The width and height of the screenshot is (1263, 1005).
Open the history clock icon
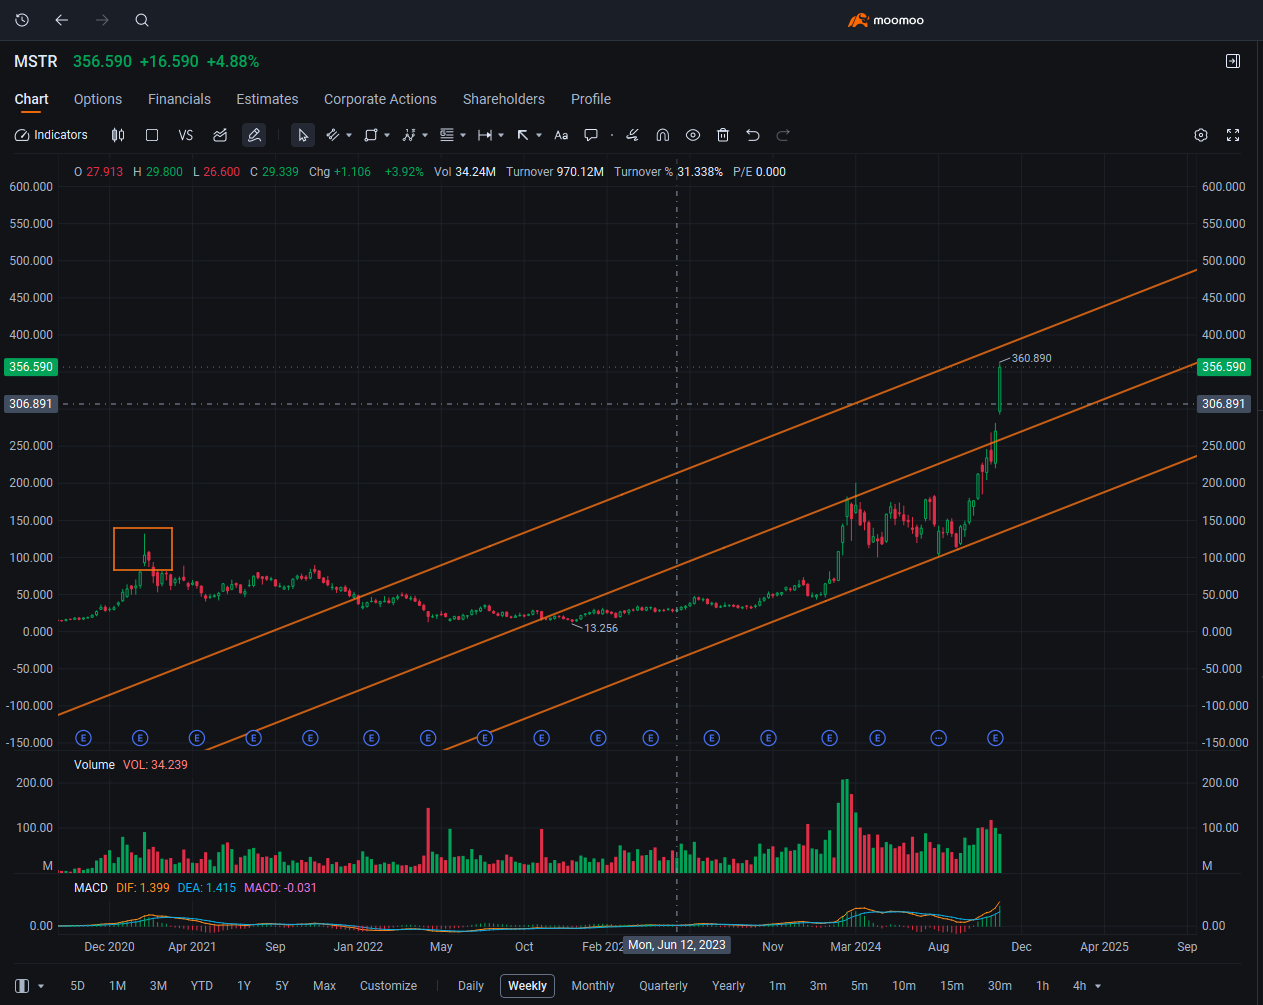click(22, 20)
